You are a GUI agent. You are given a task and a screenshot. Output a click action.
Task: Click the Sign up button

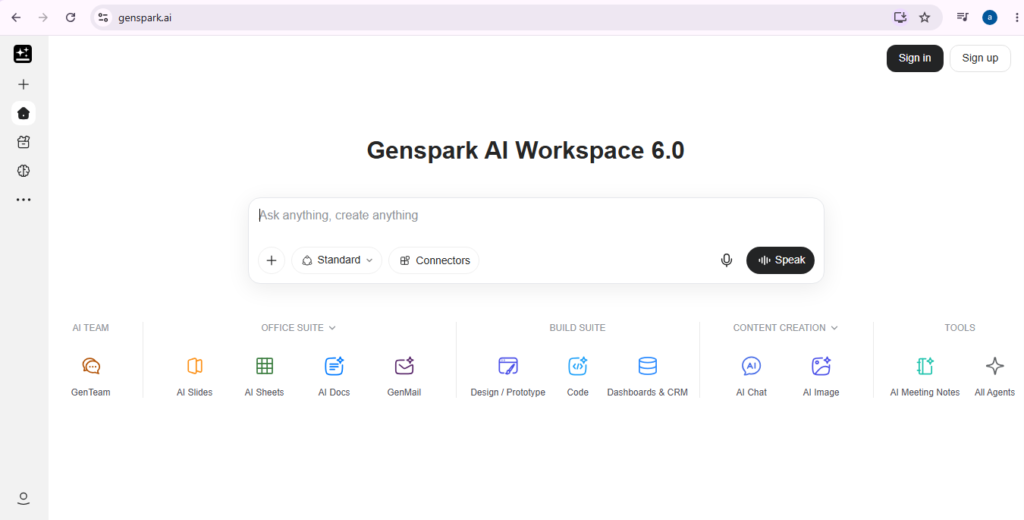[980, 58]
